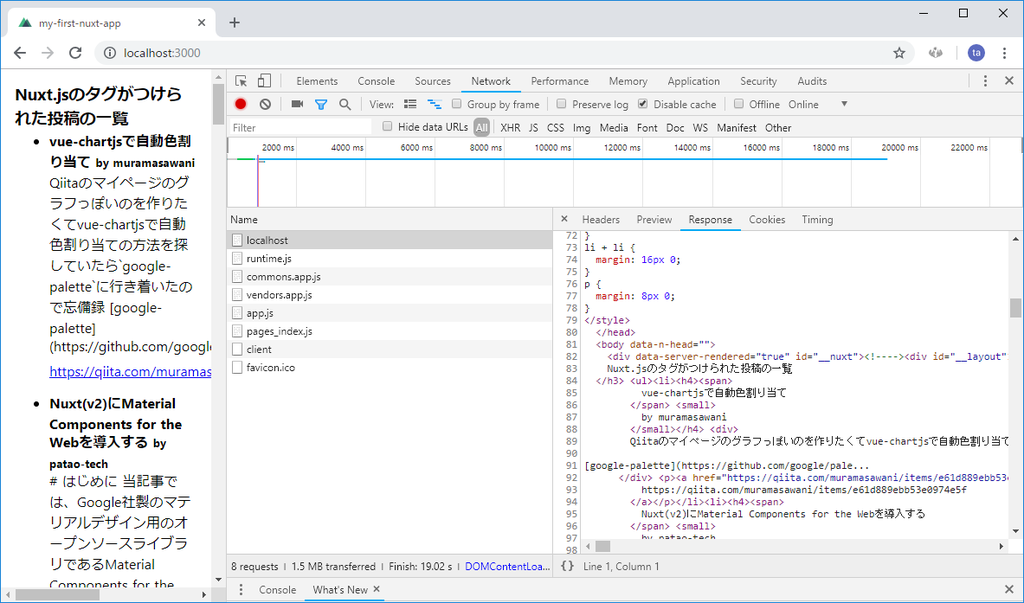Switch to the Application tab

(694, 81)
